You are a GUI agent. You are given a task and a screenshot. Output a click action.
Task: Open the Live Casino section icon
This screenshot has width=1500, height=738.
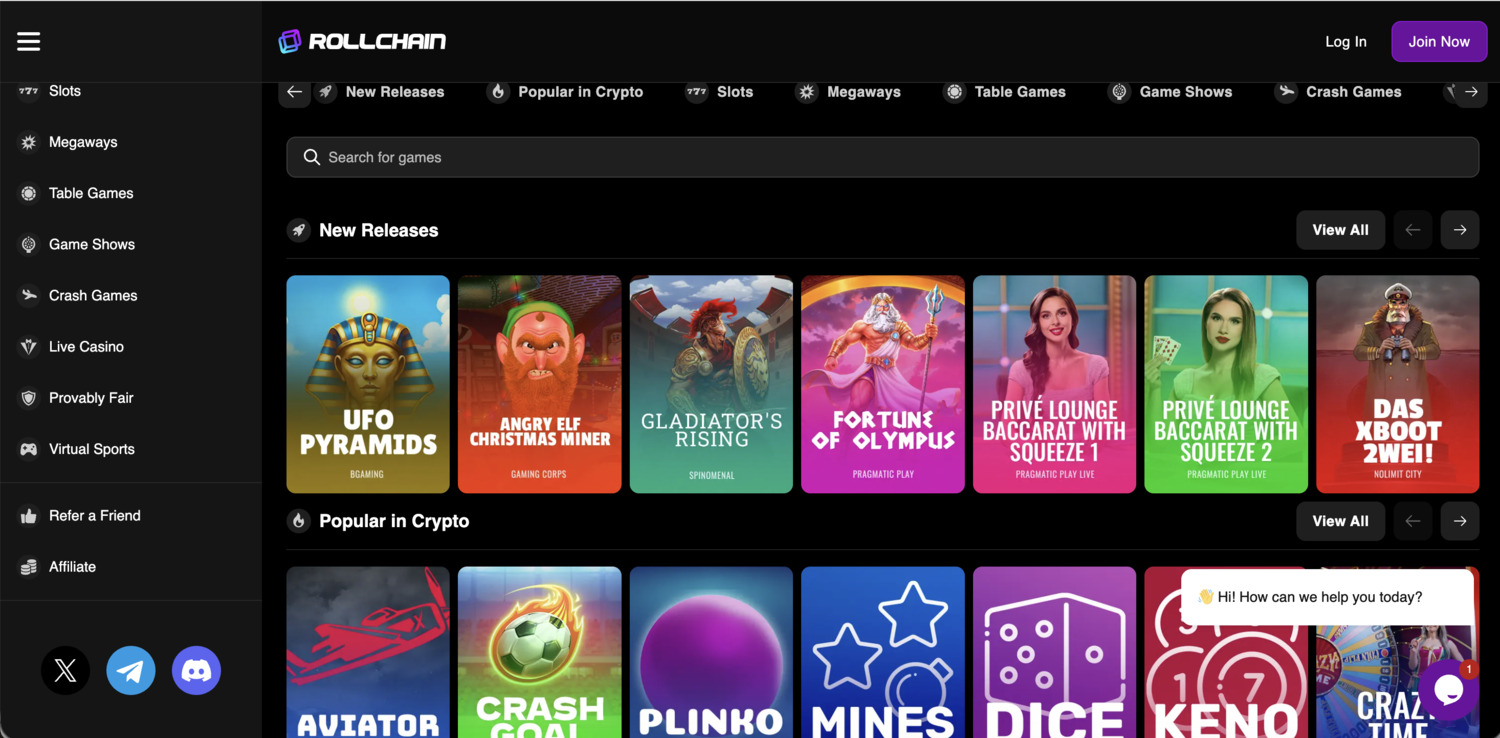(x=29, y=346)
